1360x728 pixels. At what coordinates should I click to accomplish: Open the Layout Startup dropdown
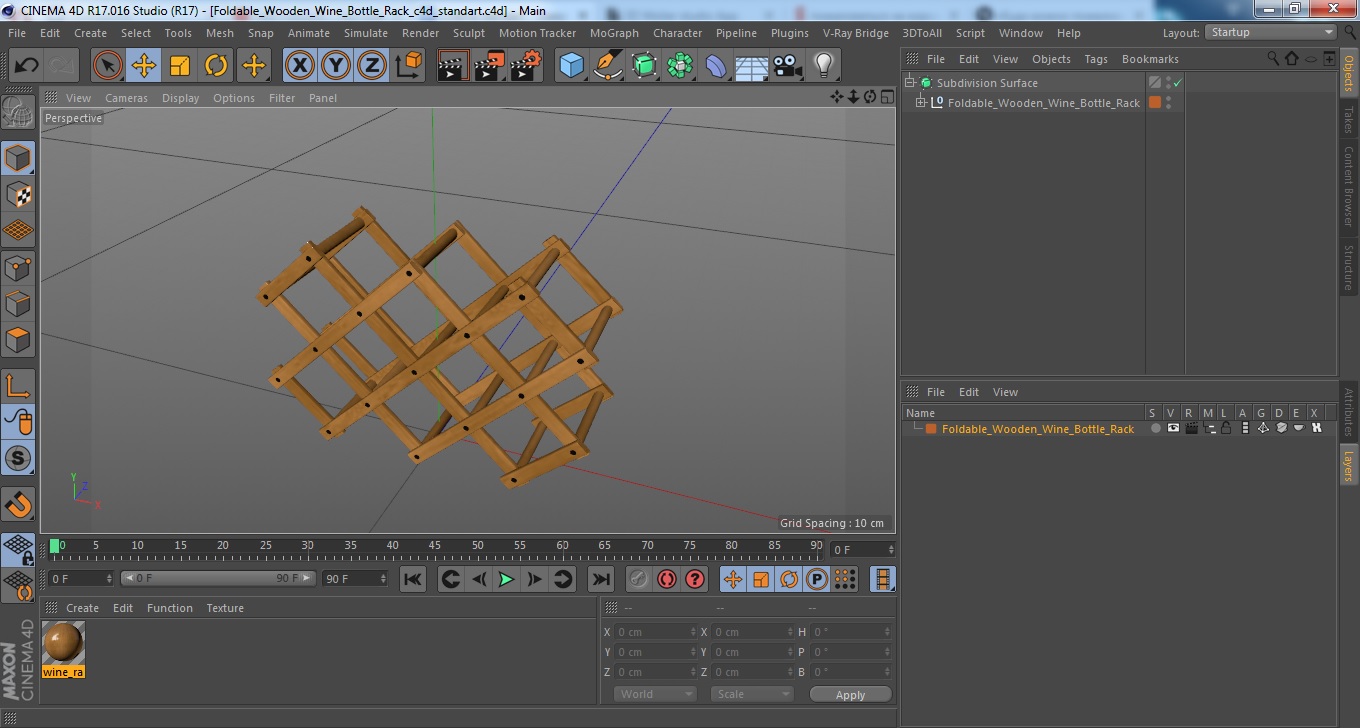pos(1271,33)
